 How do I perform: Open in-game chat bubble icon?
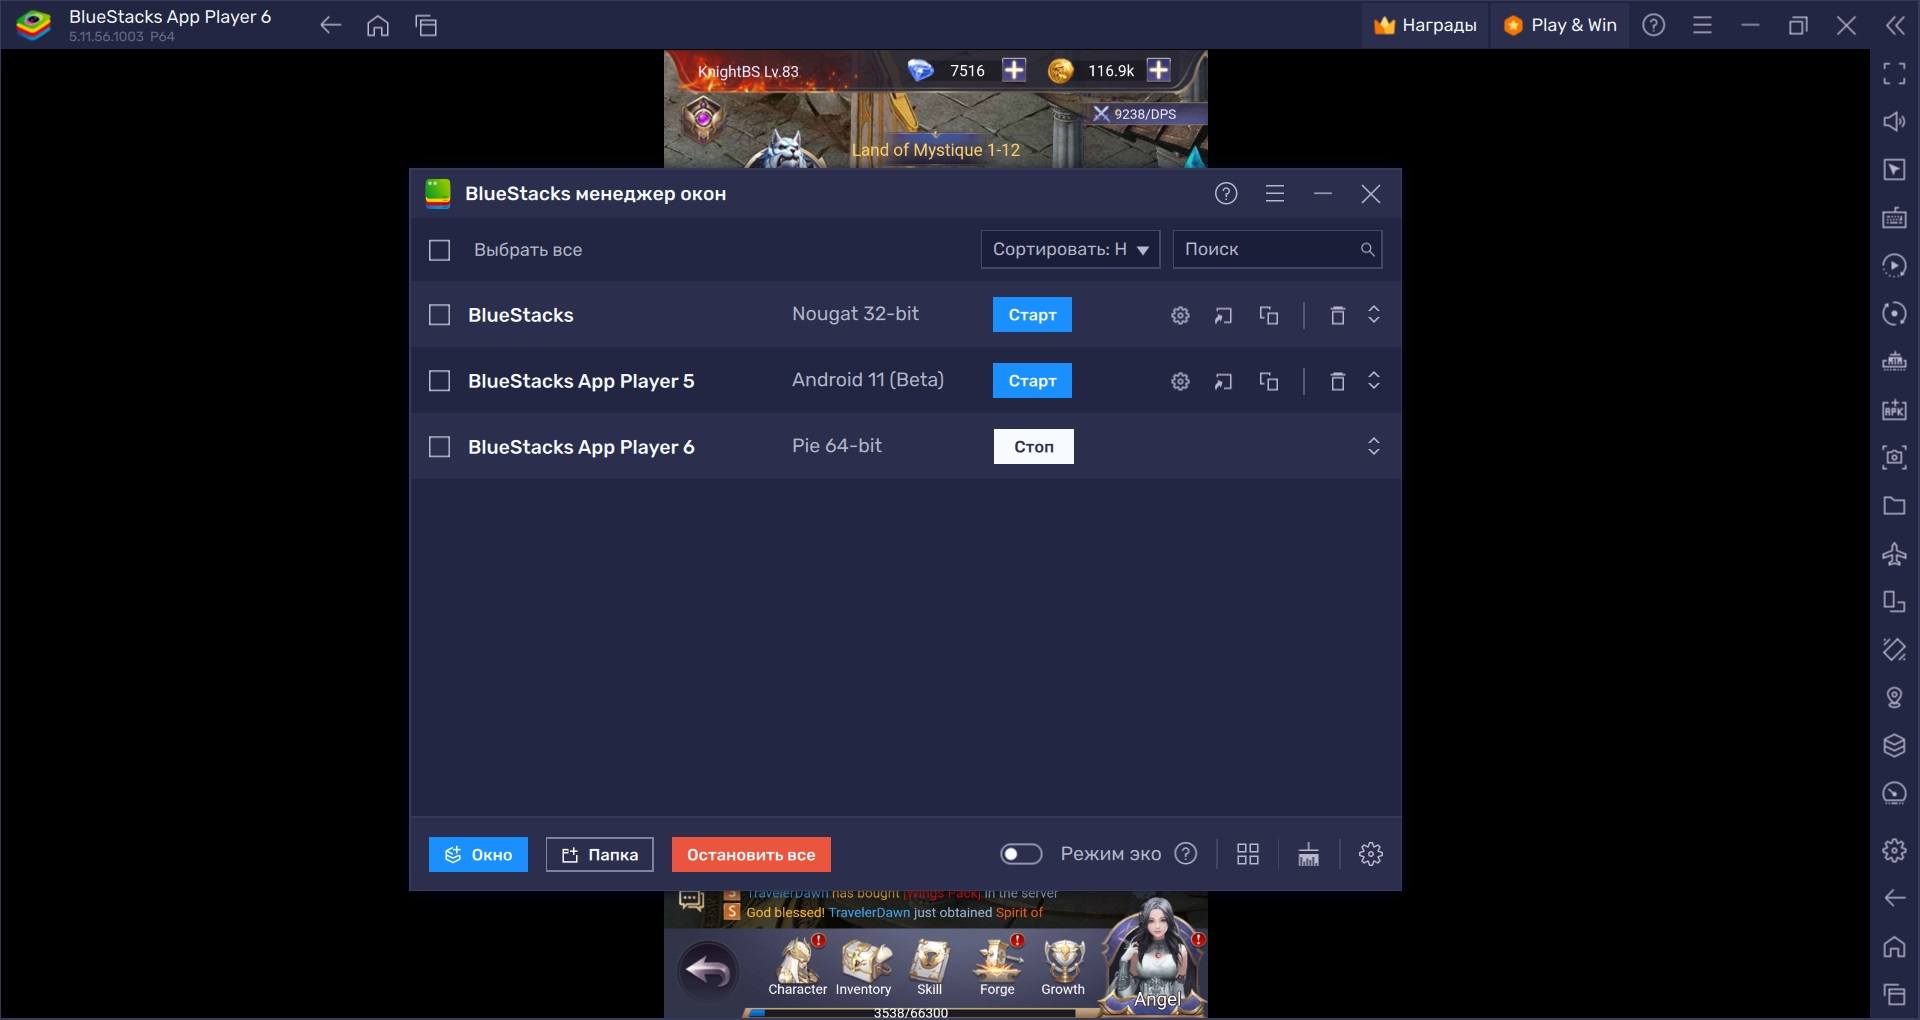pyautogui.click(x=691, y=901)
